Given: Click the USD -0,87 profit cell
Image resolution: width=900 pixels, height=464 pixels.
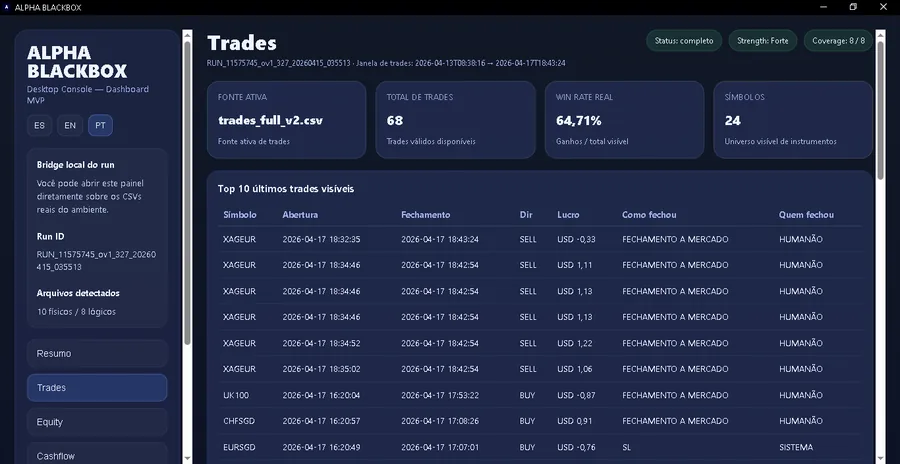Looking at the screenshot, I should tap(576, 396).
